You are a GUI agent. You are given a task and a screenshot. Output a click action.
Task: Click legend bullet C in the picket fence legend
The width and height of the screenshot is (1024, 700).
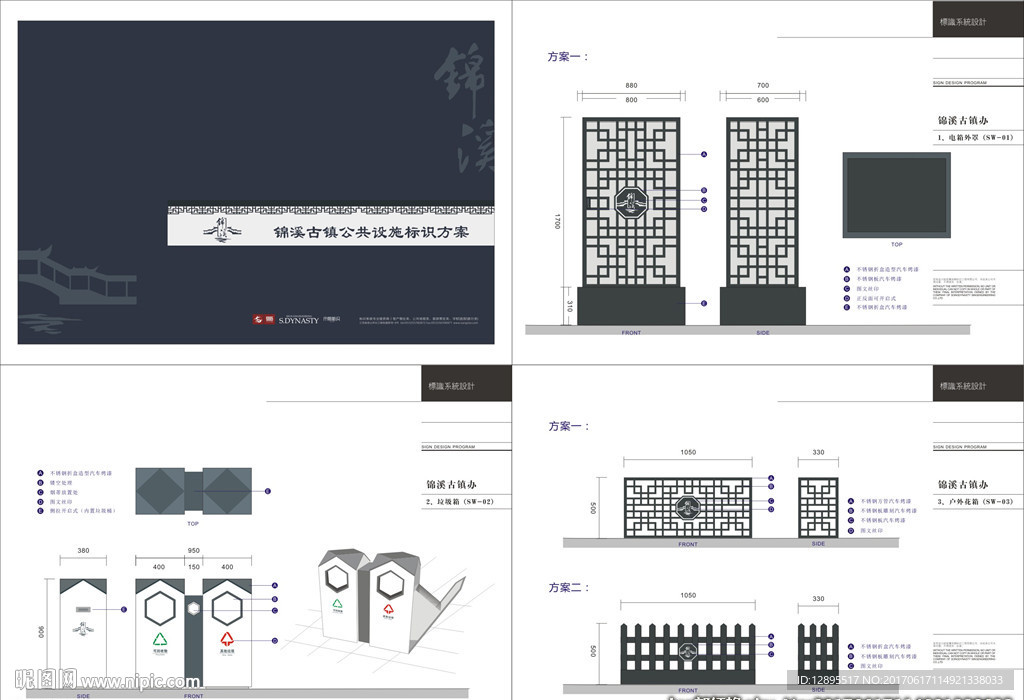[x=851, y=665]
